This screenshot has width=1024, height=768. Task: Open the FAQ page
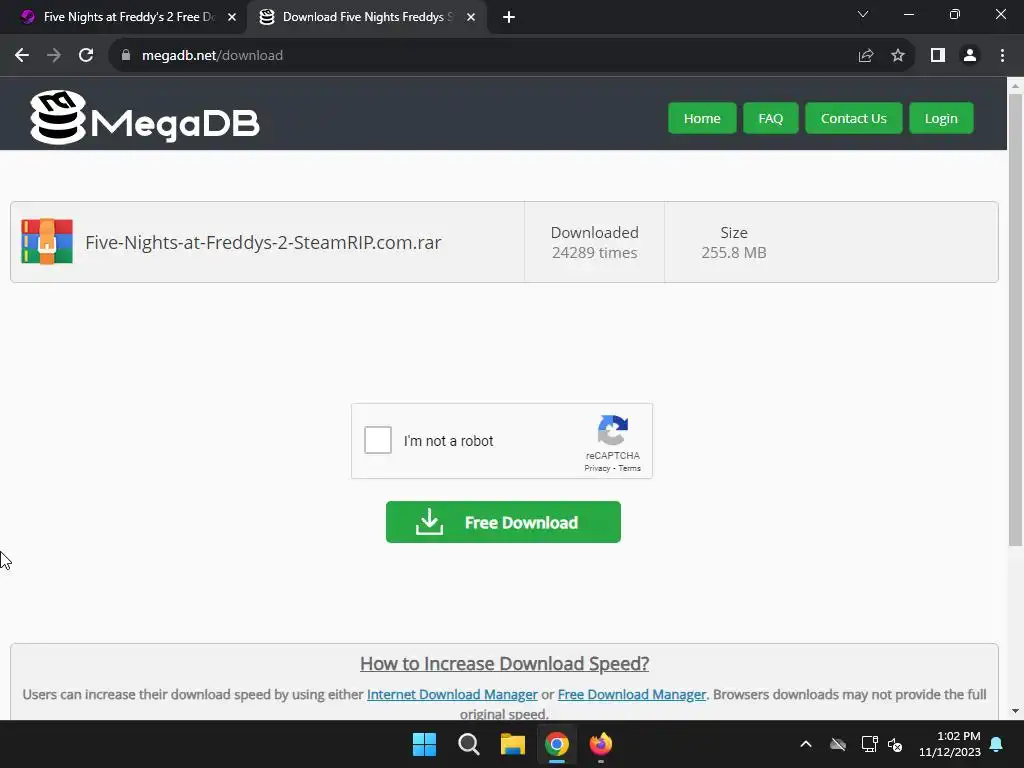tap(771, 118)
